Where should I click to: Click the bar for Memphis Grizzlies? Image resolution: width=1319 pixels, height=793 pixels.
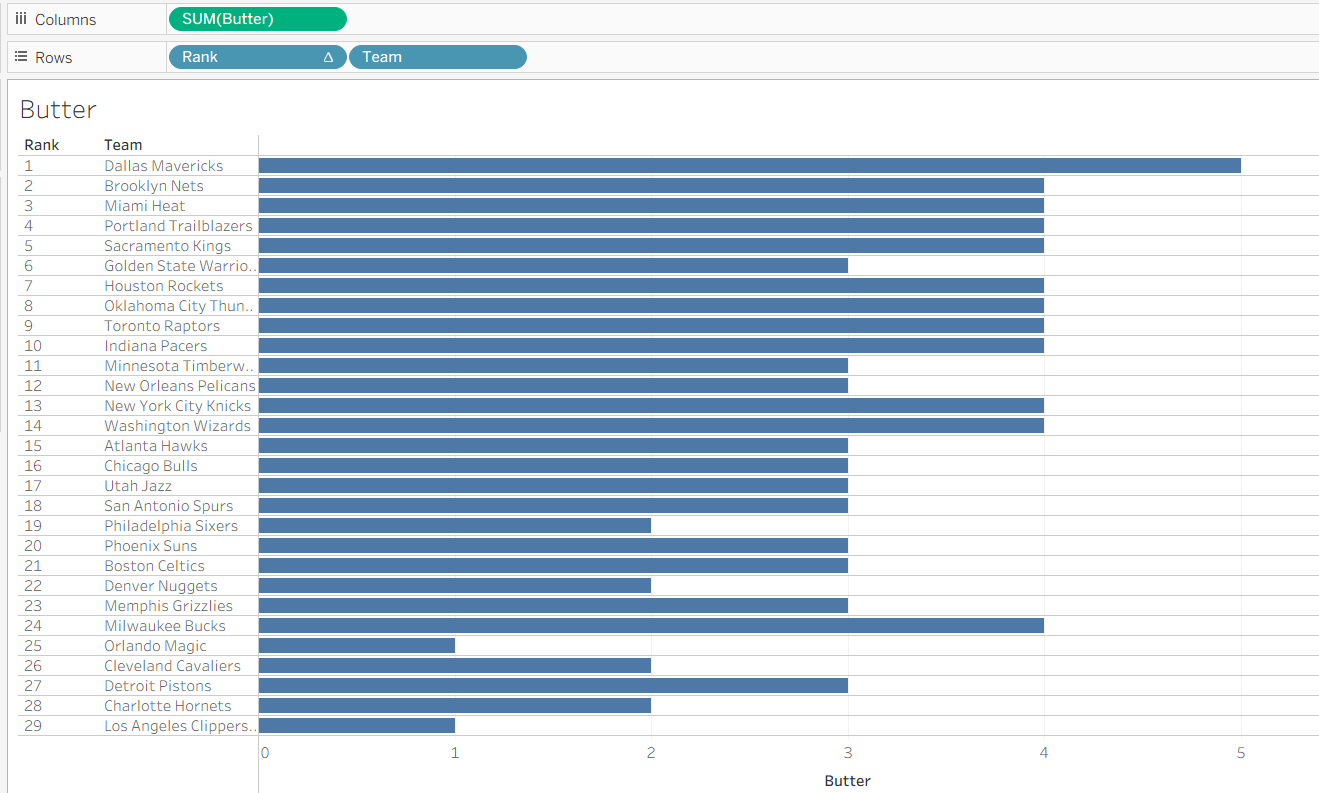(x=553, y=606)
